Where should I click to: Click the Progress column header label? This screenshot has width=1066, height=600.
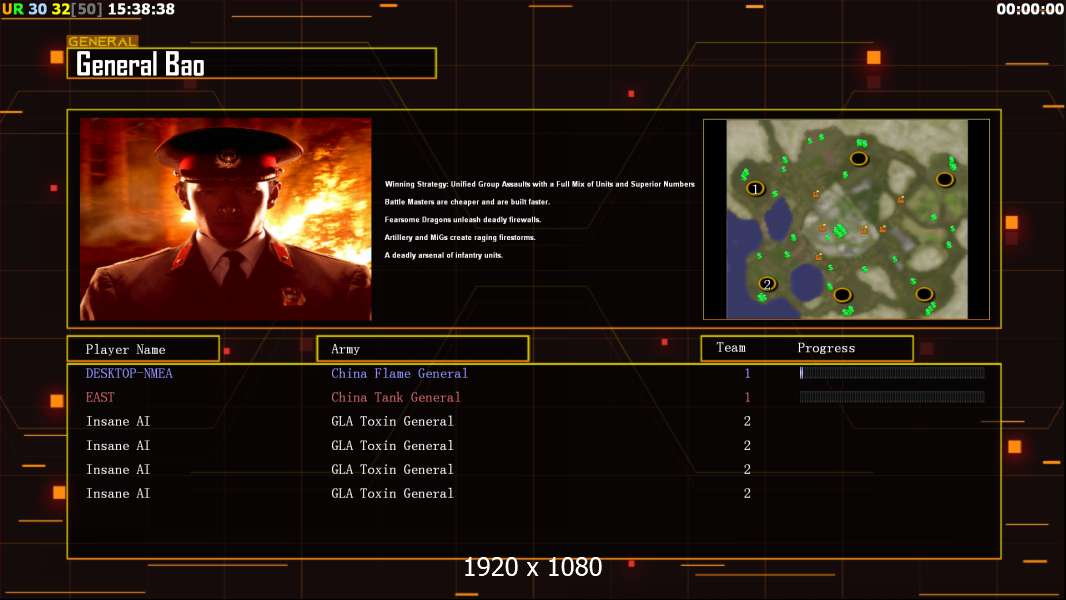coord(826,348)
